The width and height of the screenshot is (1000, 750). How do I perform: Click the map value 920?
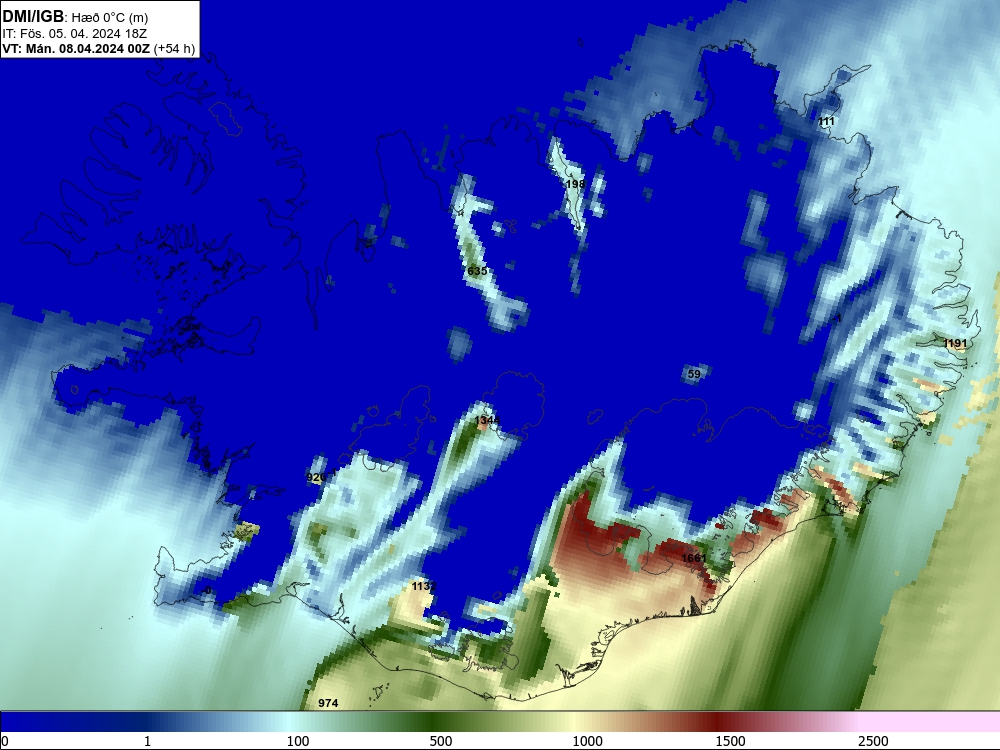point(316,477)
